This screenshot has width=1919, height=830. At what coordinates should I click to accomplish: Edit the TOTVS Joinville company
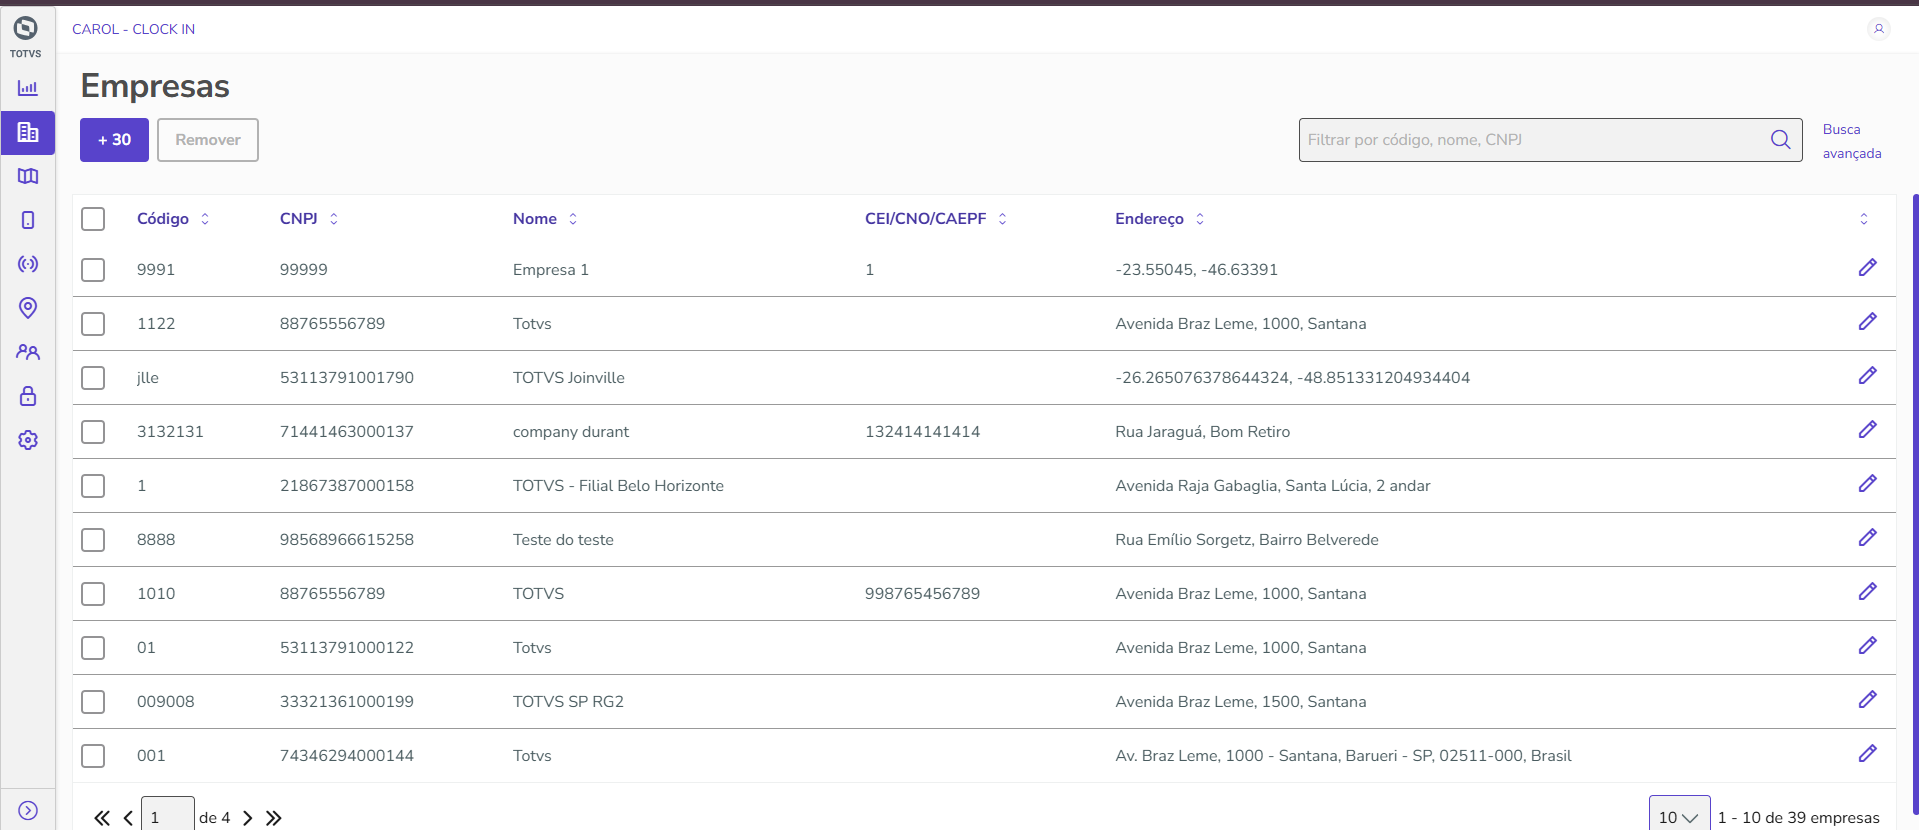(x=1867, y=376)
